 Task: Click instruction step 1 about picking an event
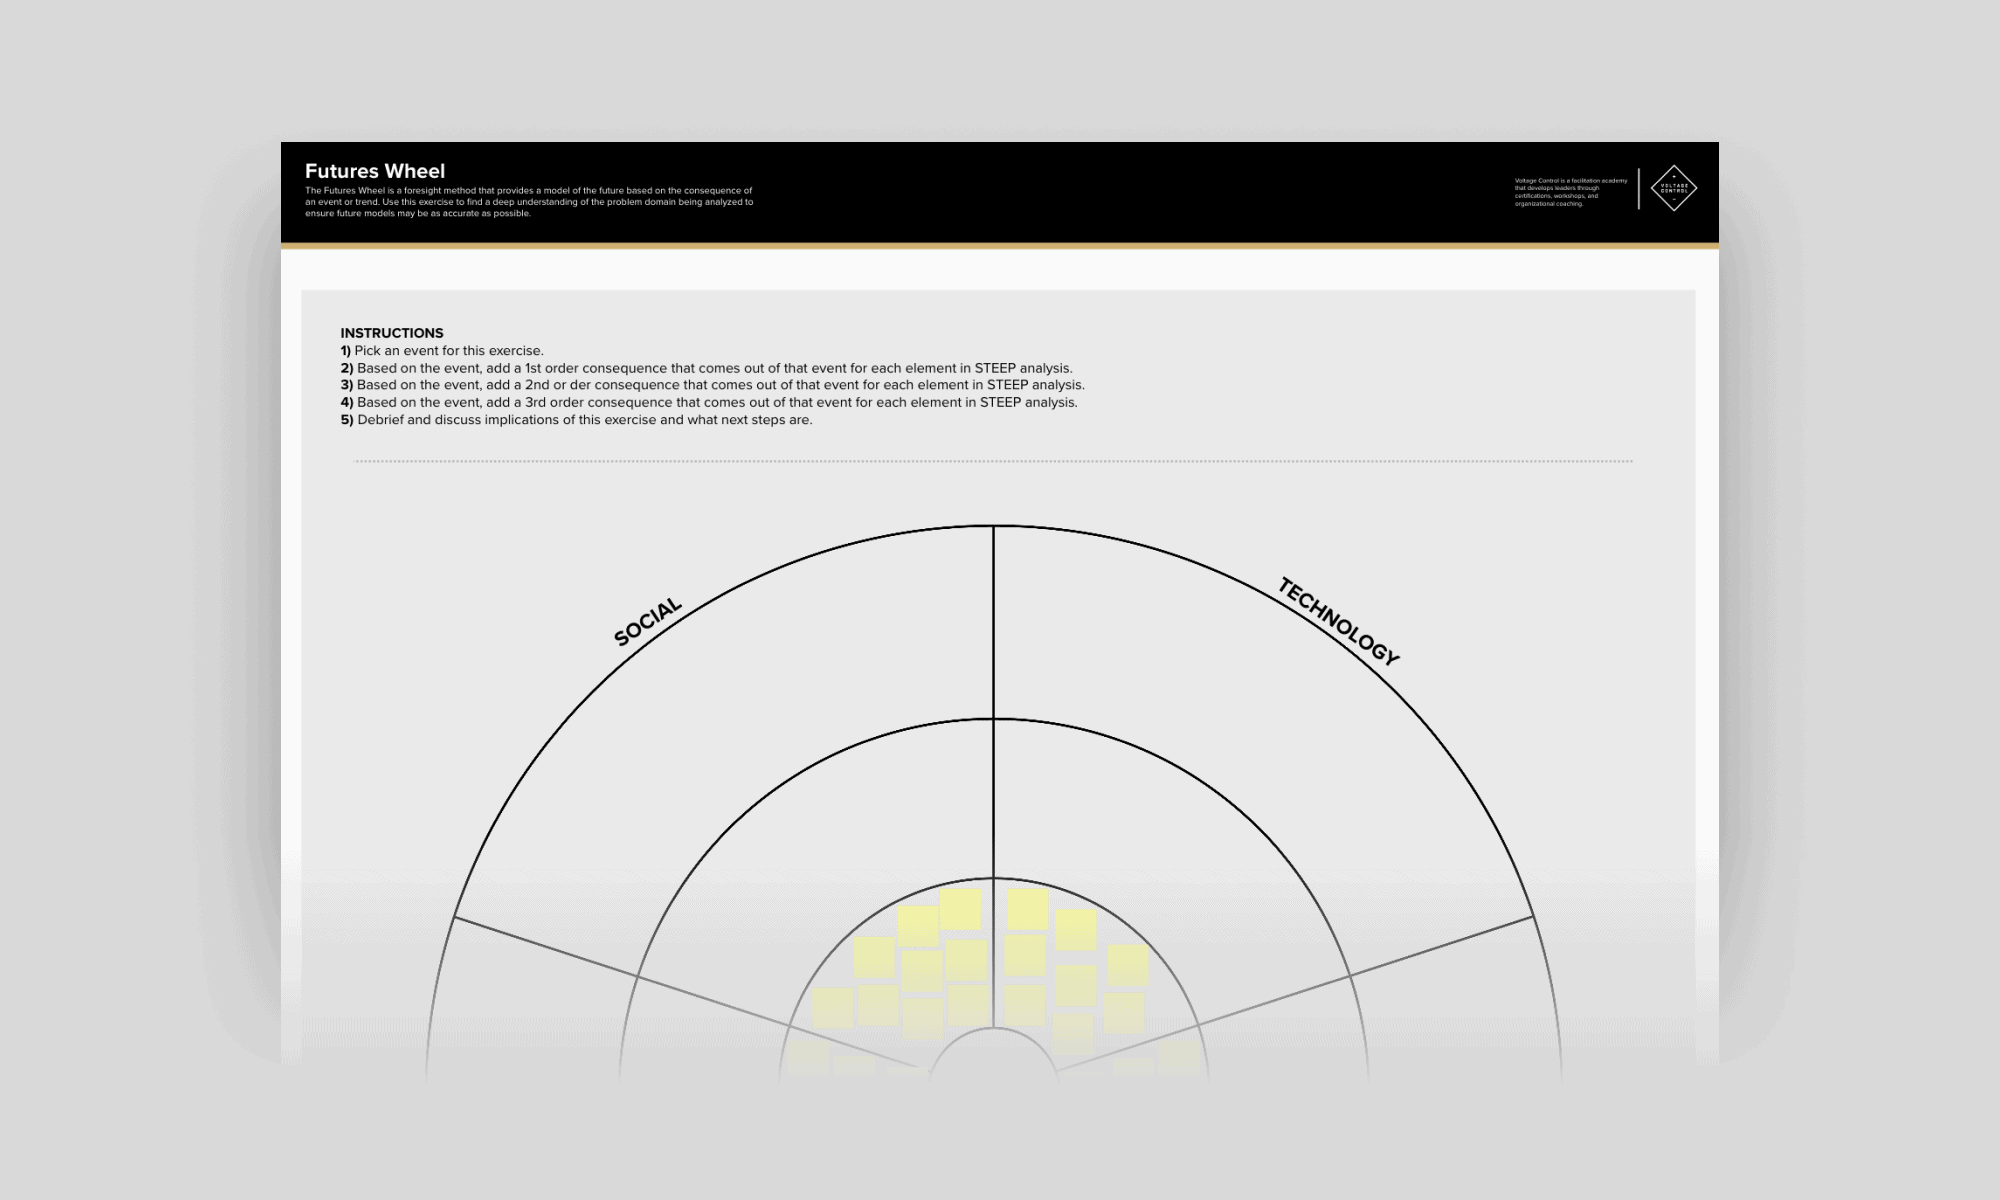[442, 351]
